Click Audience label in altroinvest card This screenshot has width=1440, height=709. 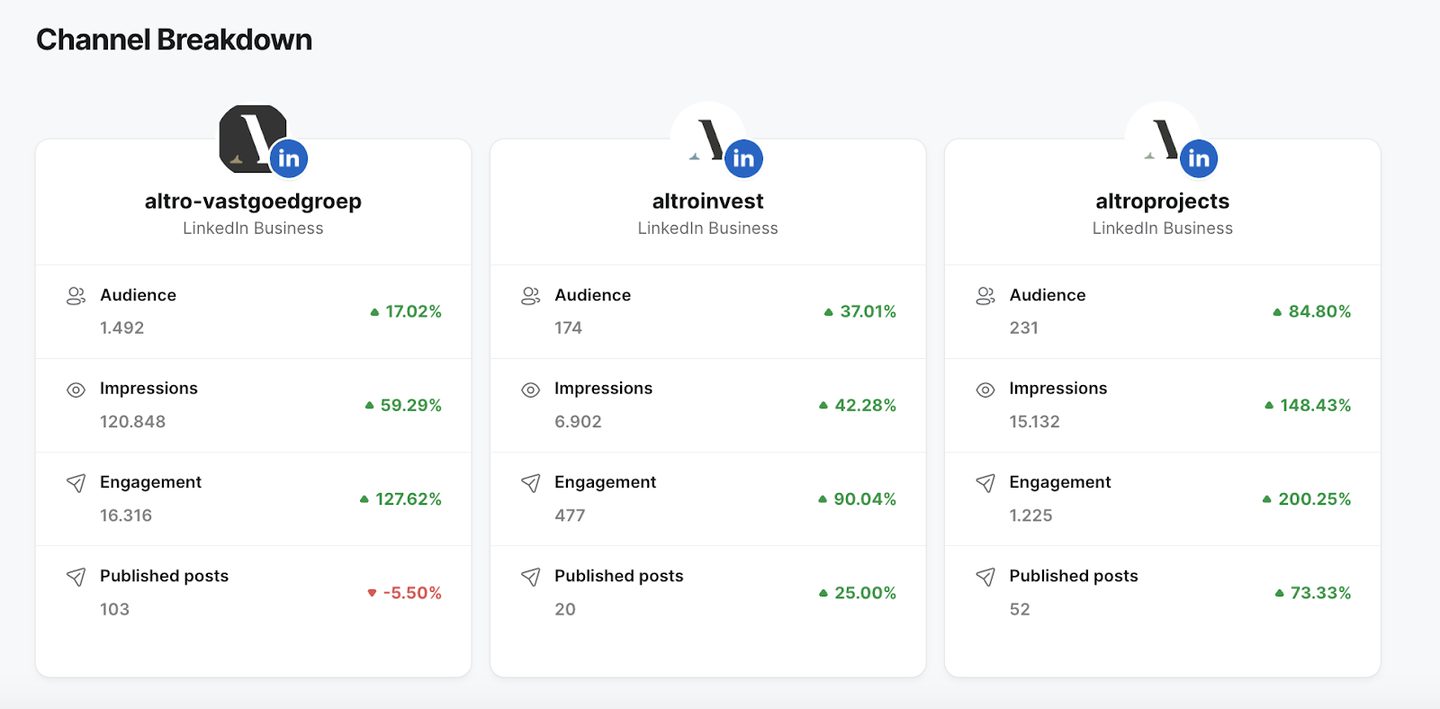593,295
